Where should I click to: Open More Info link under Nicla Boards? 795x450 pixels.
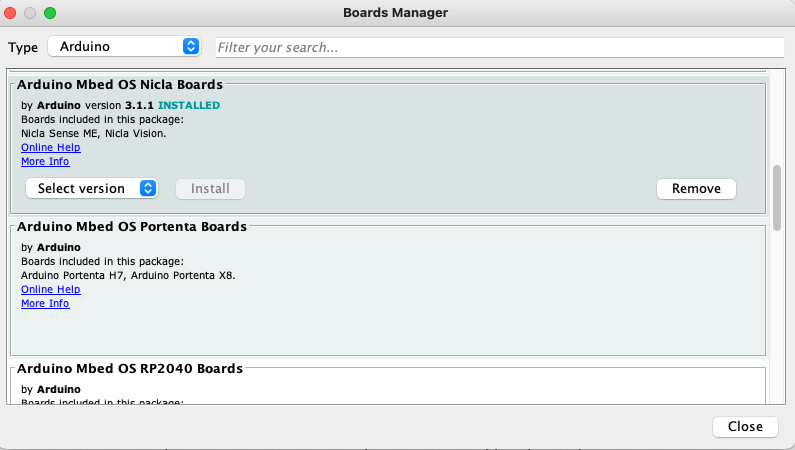(45, 162)
